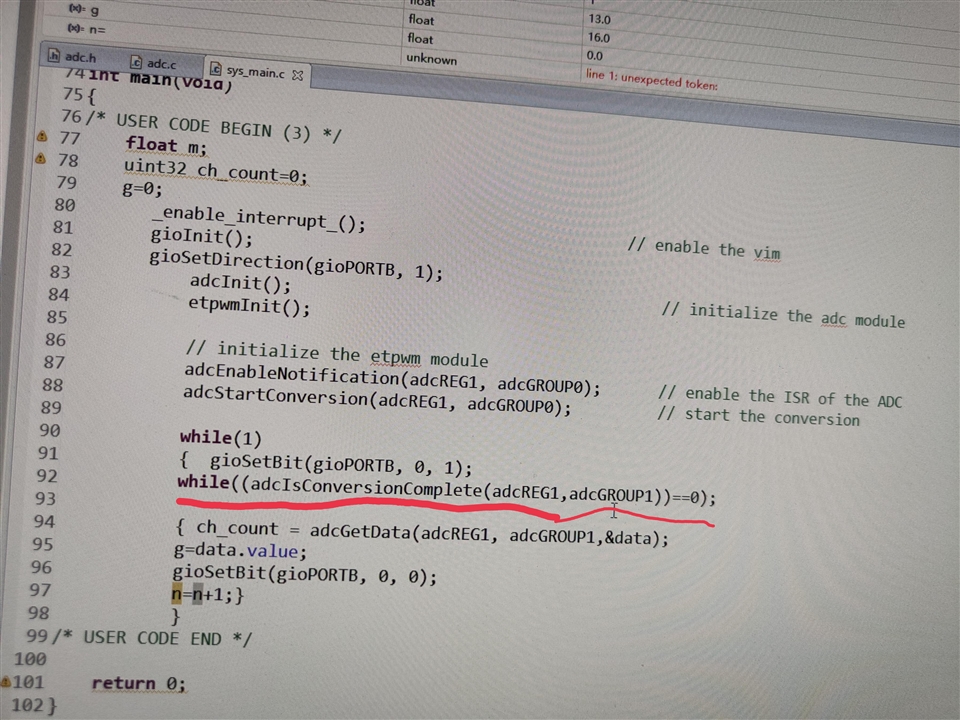Click the 'adcGetData(adcREG1, adcGROUP1,&data)' call
The height and width of the screenshot is (720, 960).
click(x=489, y=533)
